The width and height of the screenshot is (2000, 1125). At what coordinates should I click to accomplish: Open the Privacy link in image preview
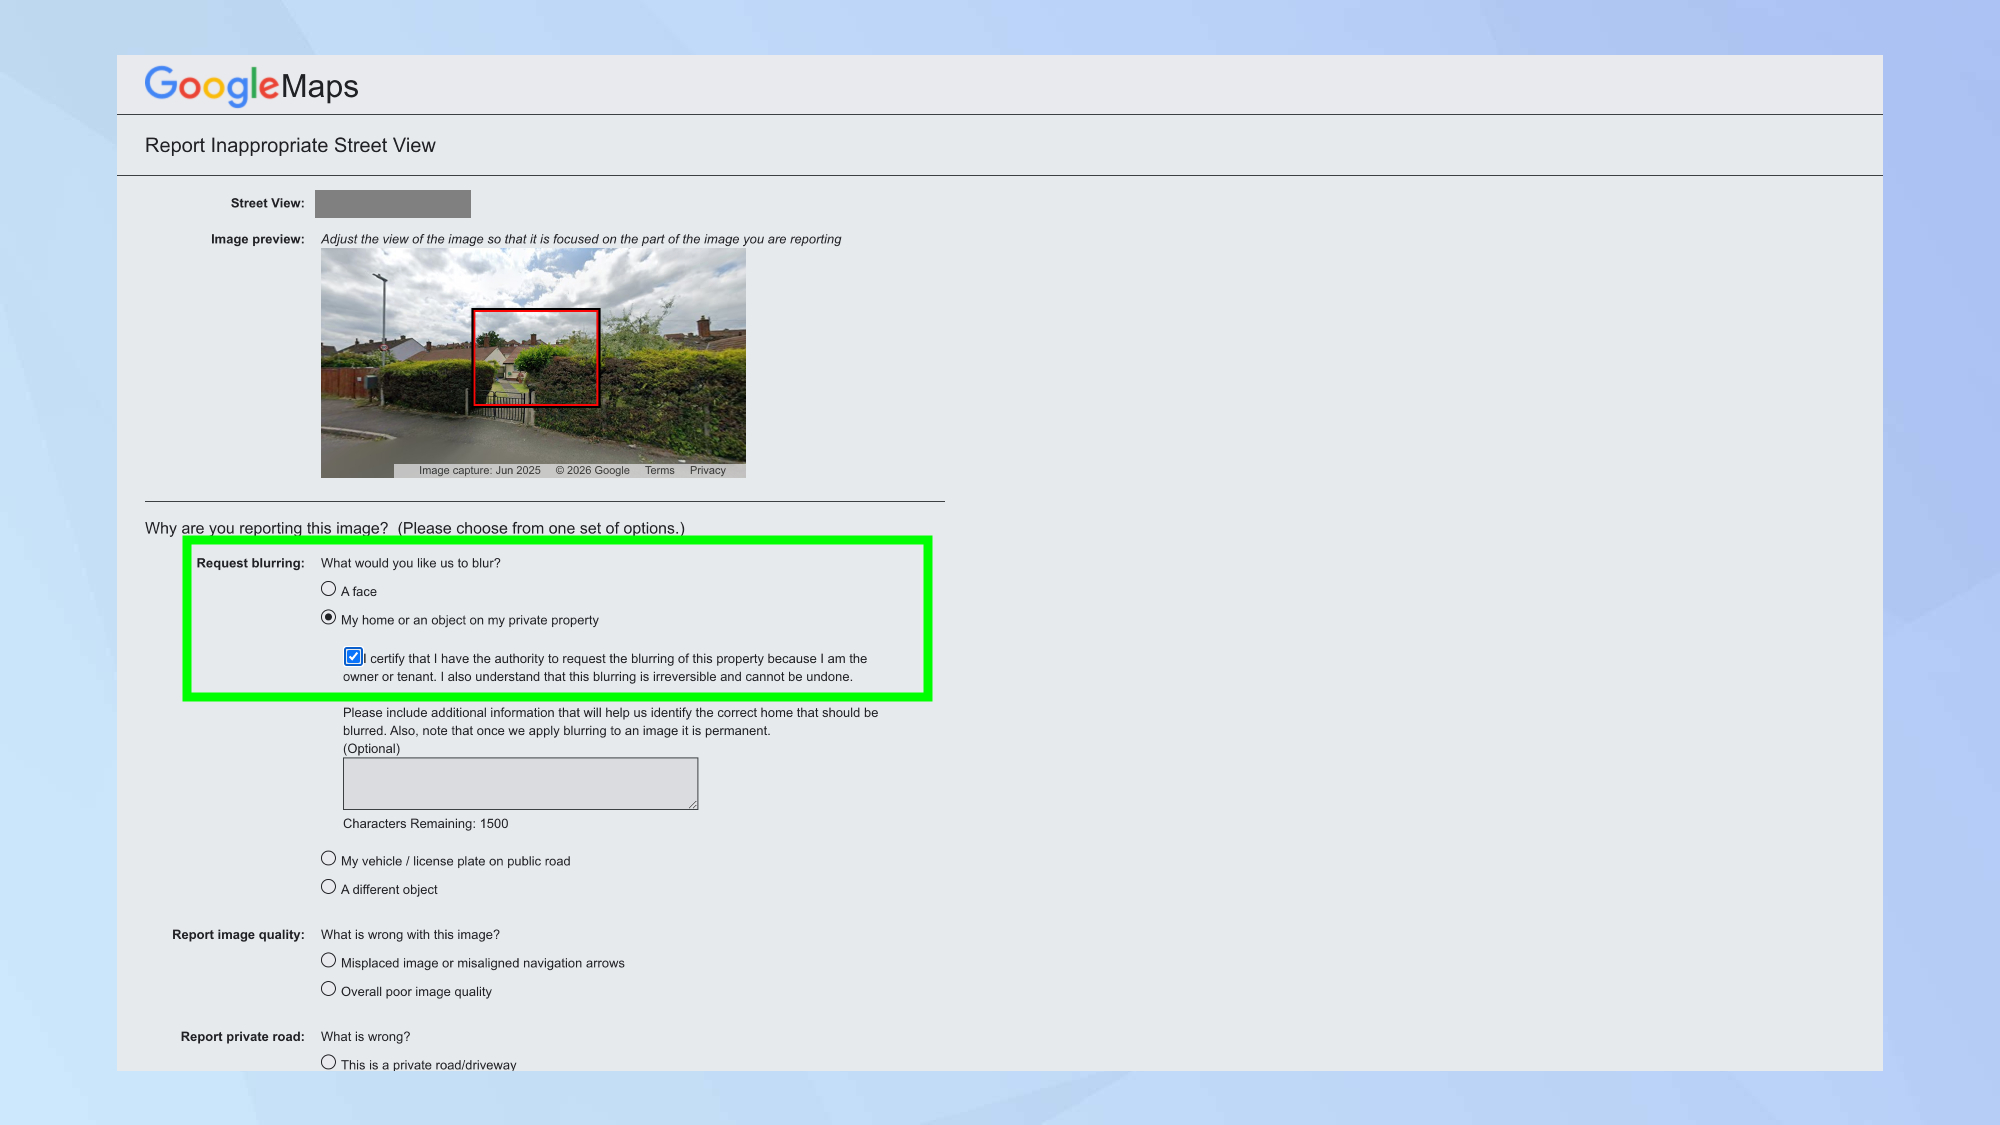(707, 470)
